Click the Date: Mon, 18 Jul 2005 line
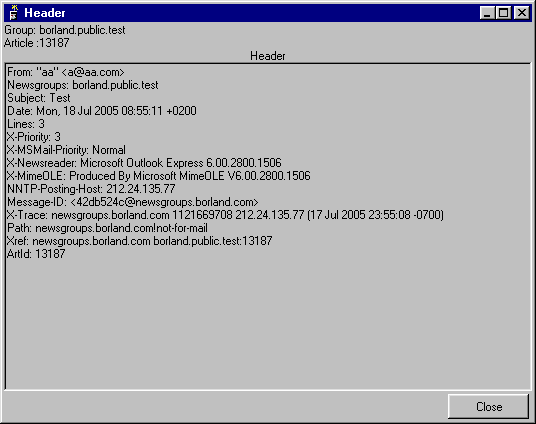This screenshot has width=536, height=424. (102, 111)
